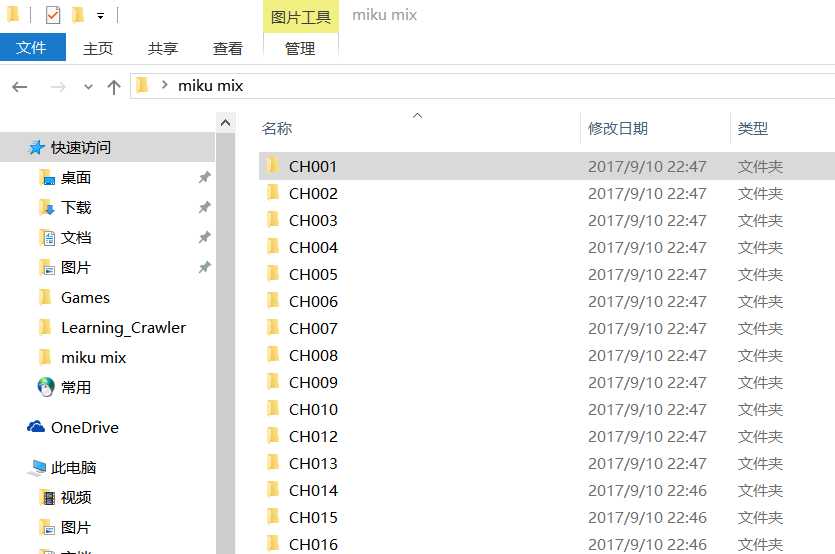This screenshot has height=554, width=835.
Task: Sort by the 类型 column header
Action: pyautogui.click(x=752, y=128)
